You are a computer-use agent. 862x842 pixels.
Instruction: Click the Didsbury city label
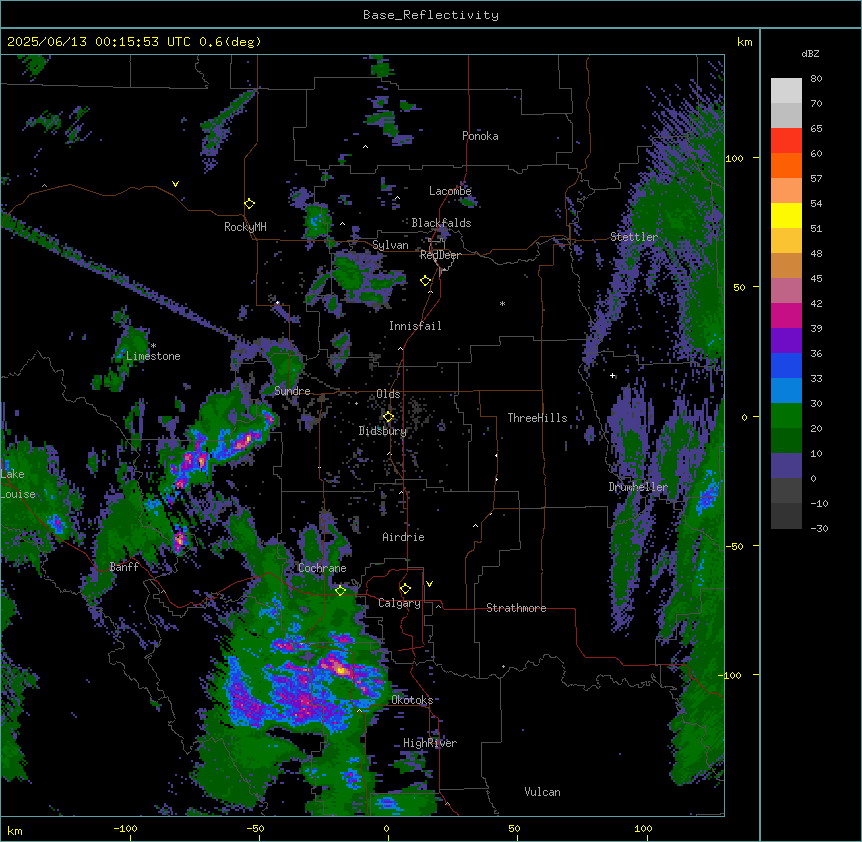tap(383, 431)
